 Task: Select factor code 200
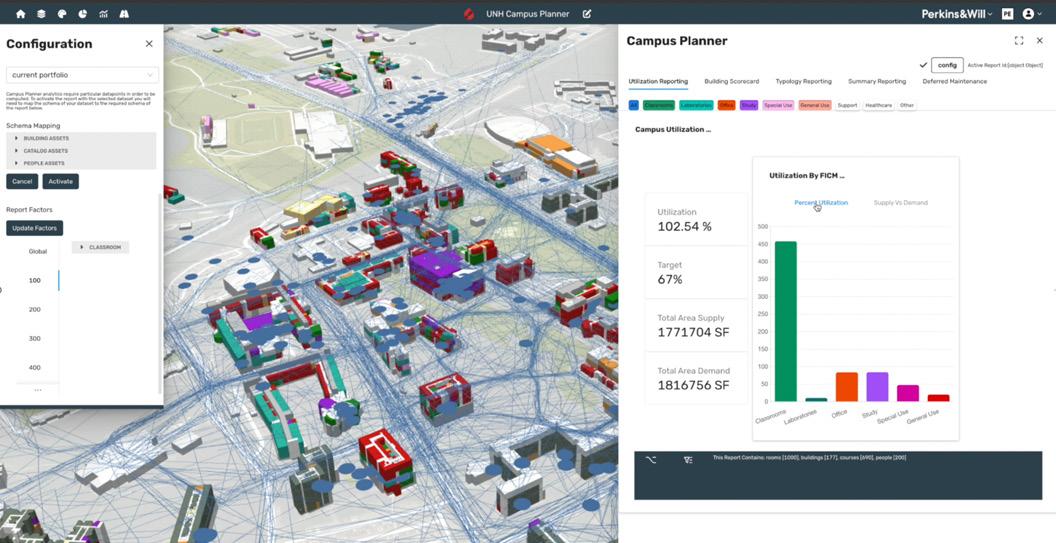tap(35, 309)
